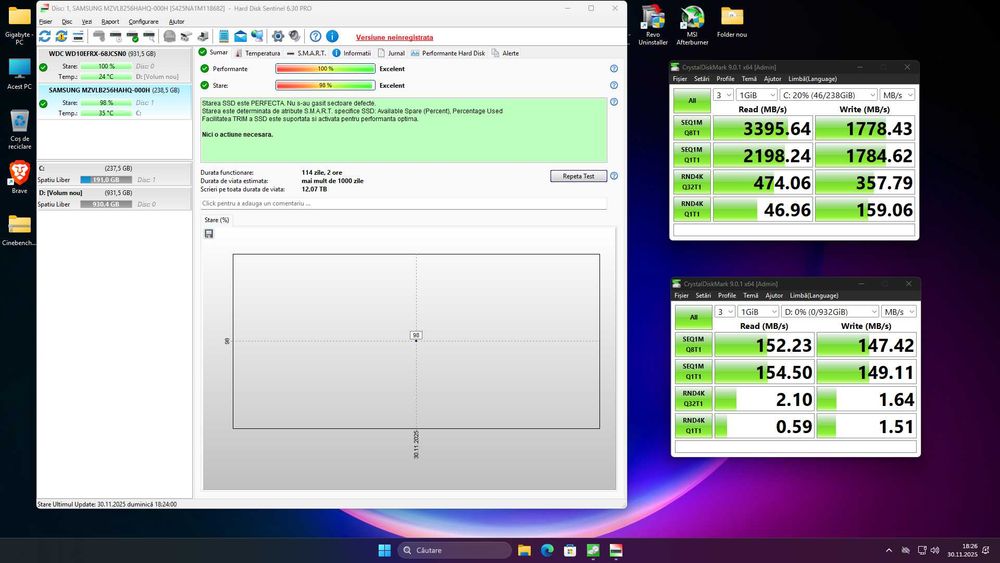Open configuration via the blue gear icon
The width and height of the screenshot is (1000, 563).
(277, 36)
